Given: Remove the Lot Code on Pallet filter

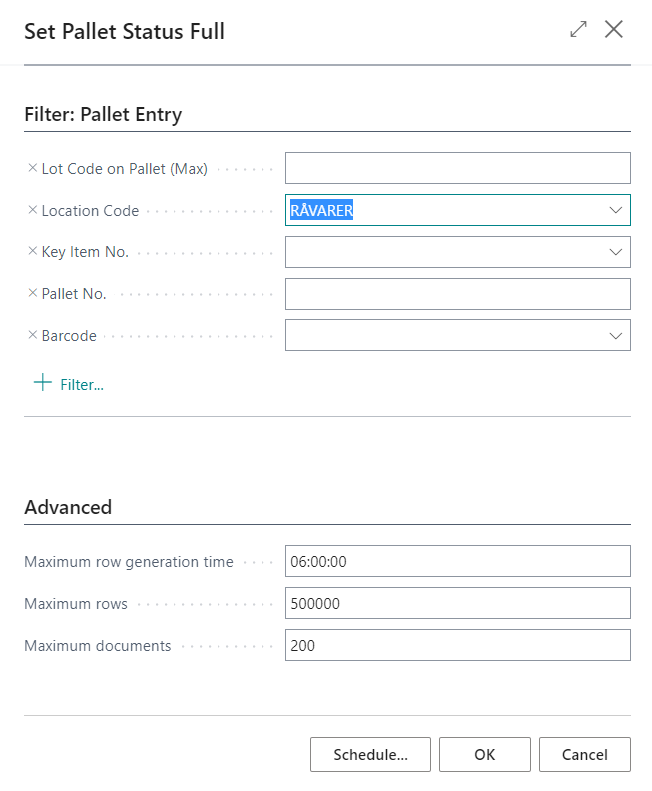Looking at the screenshot, I should (x=32, y=169).
